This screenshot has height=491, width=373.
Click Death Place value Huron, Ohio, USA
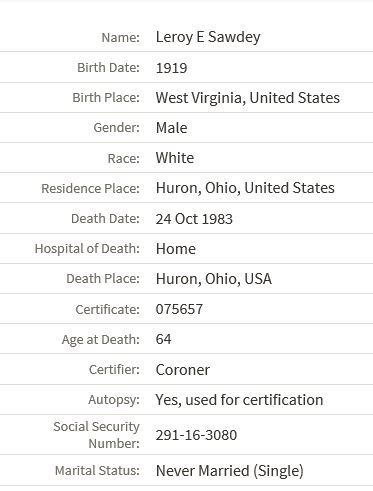point(214,279)
